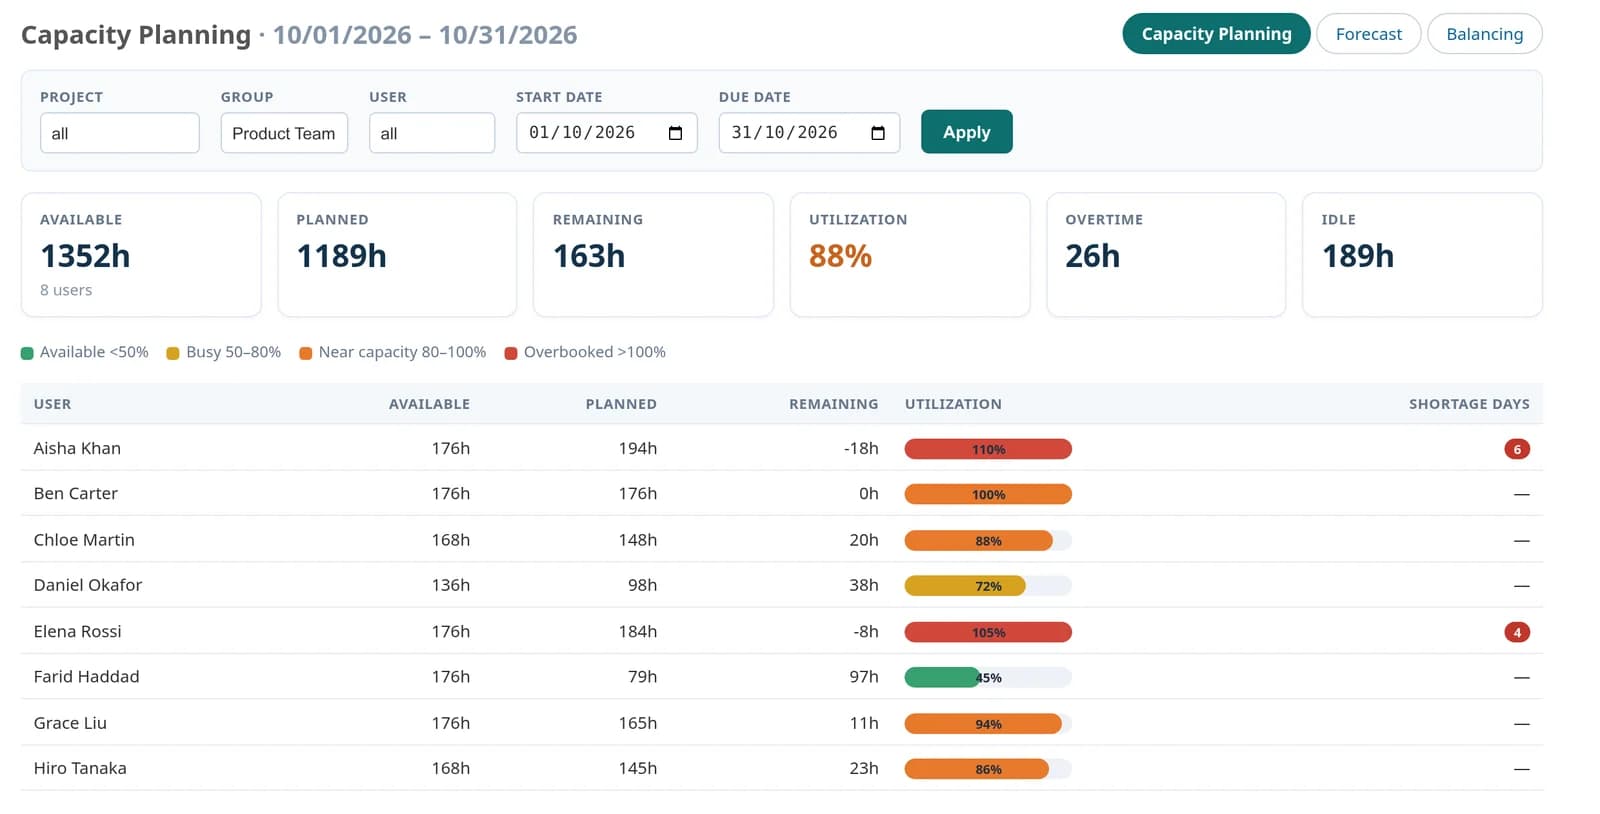Open calendar picker in Due Date field
The image size is (1600, 814).
pyautogui.click(x=878, y=133)
